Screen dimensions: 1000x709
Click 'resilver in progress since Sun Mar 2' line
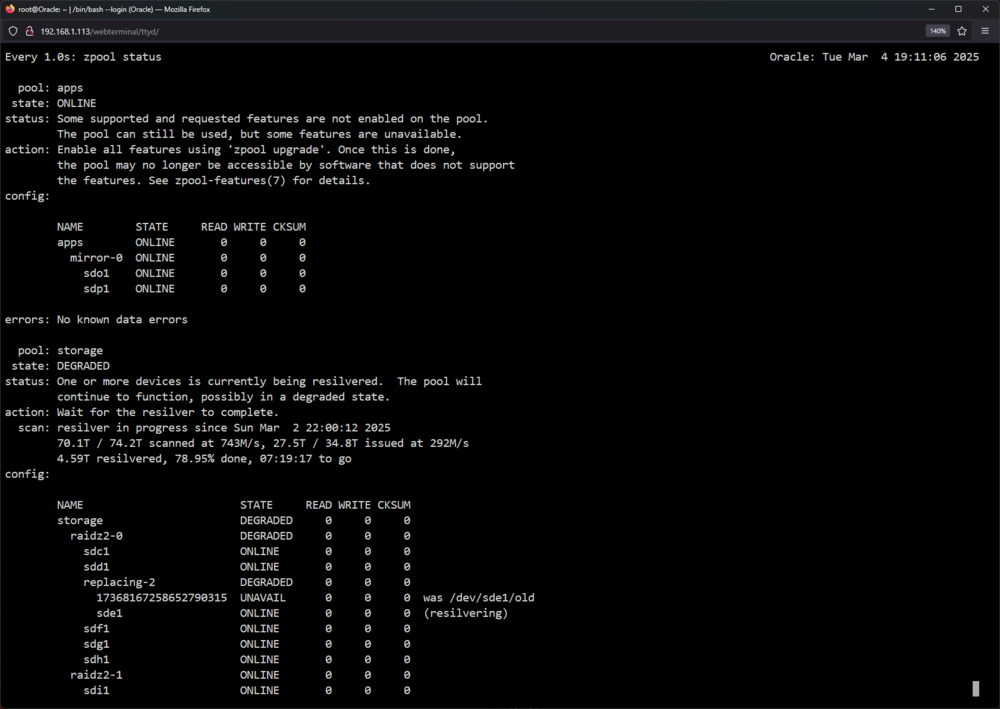click(x=204, y=428)
